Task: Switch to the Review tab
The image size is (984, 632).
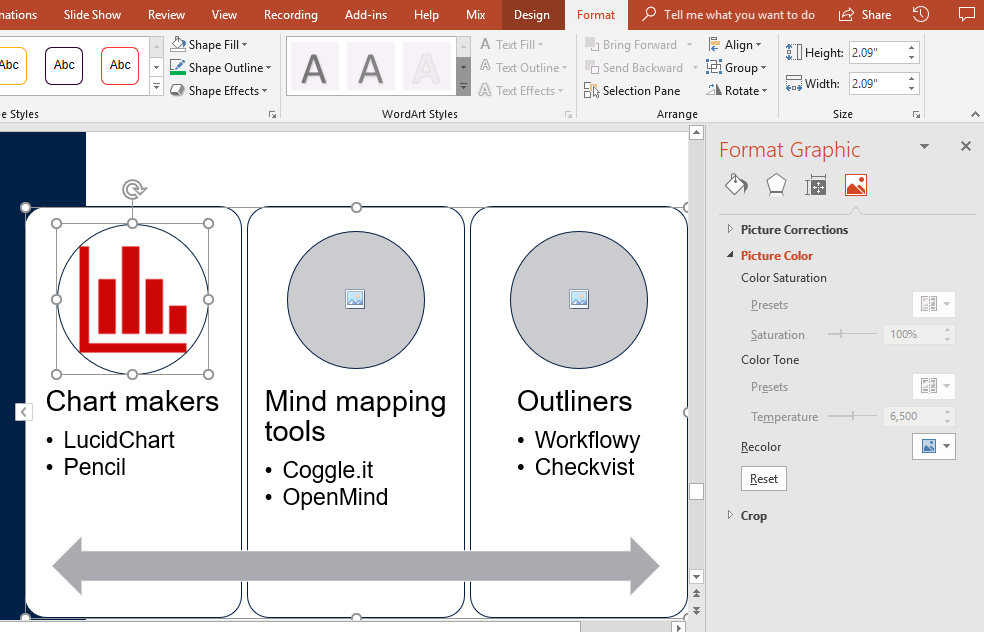Action: click(x=166, y=14)
